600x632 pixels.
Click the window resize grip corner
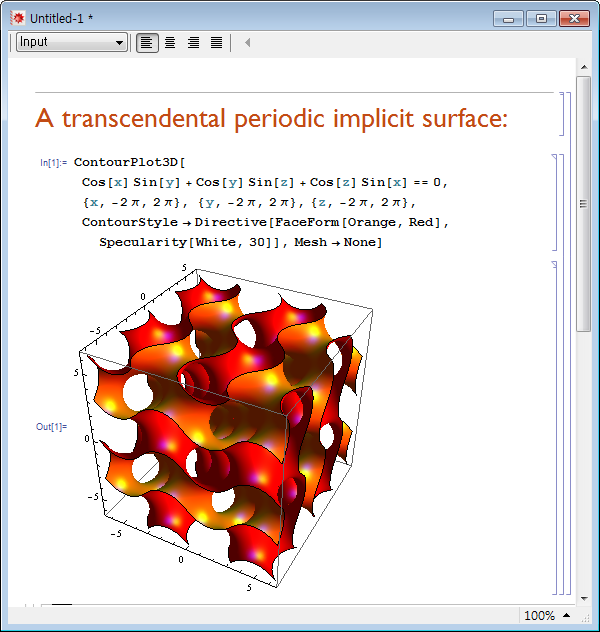click(585, 617)
